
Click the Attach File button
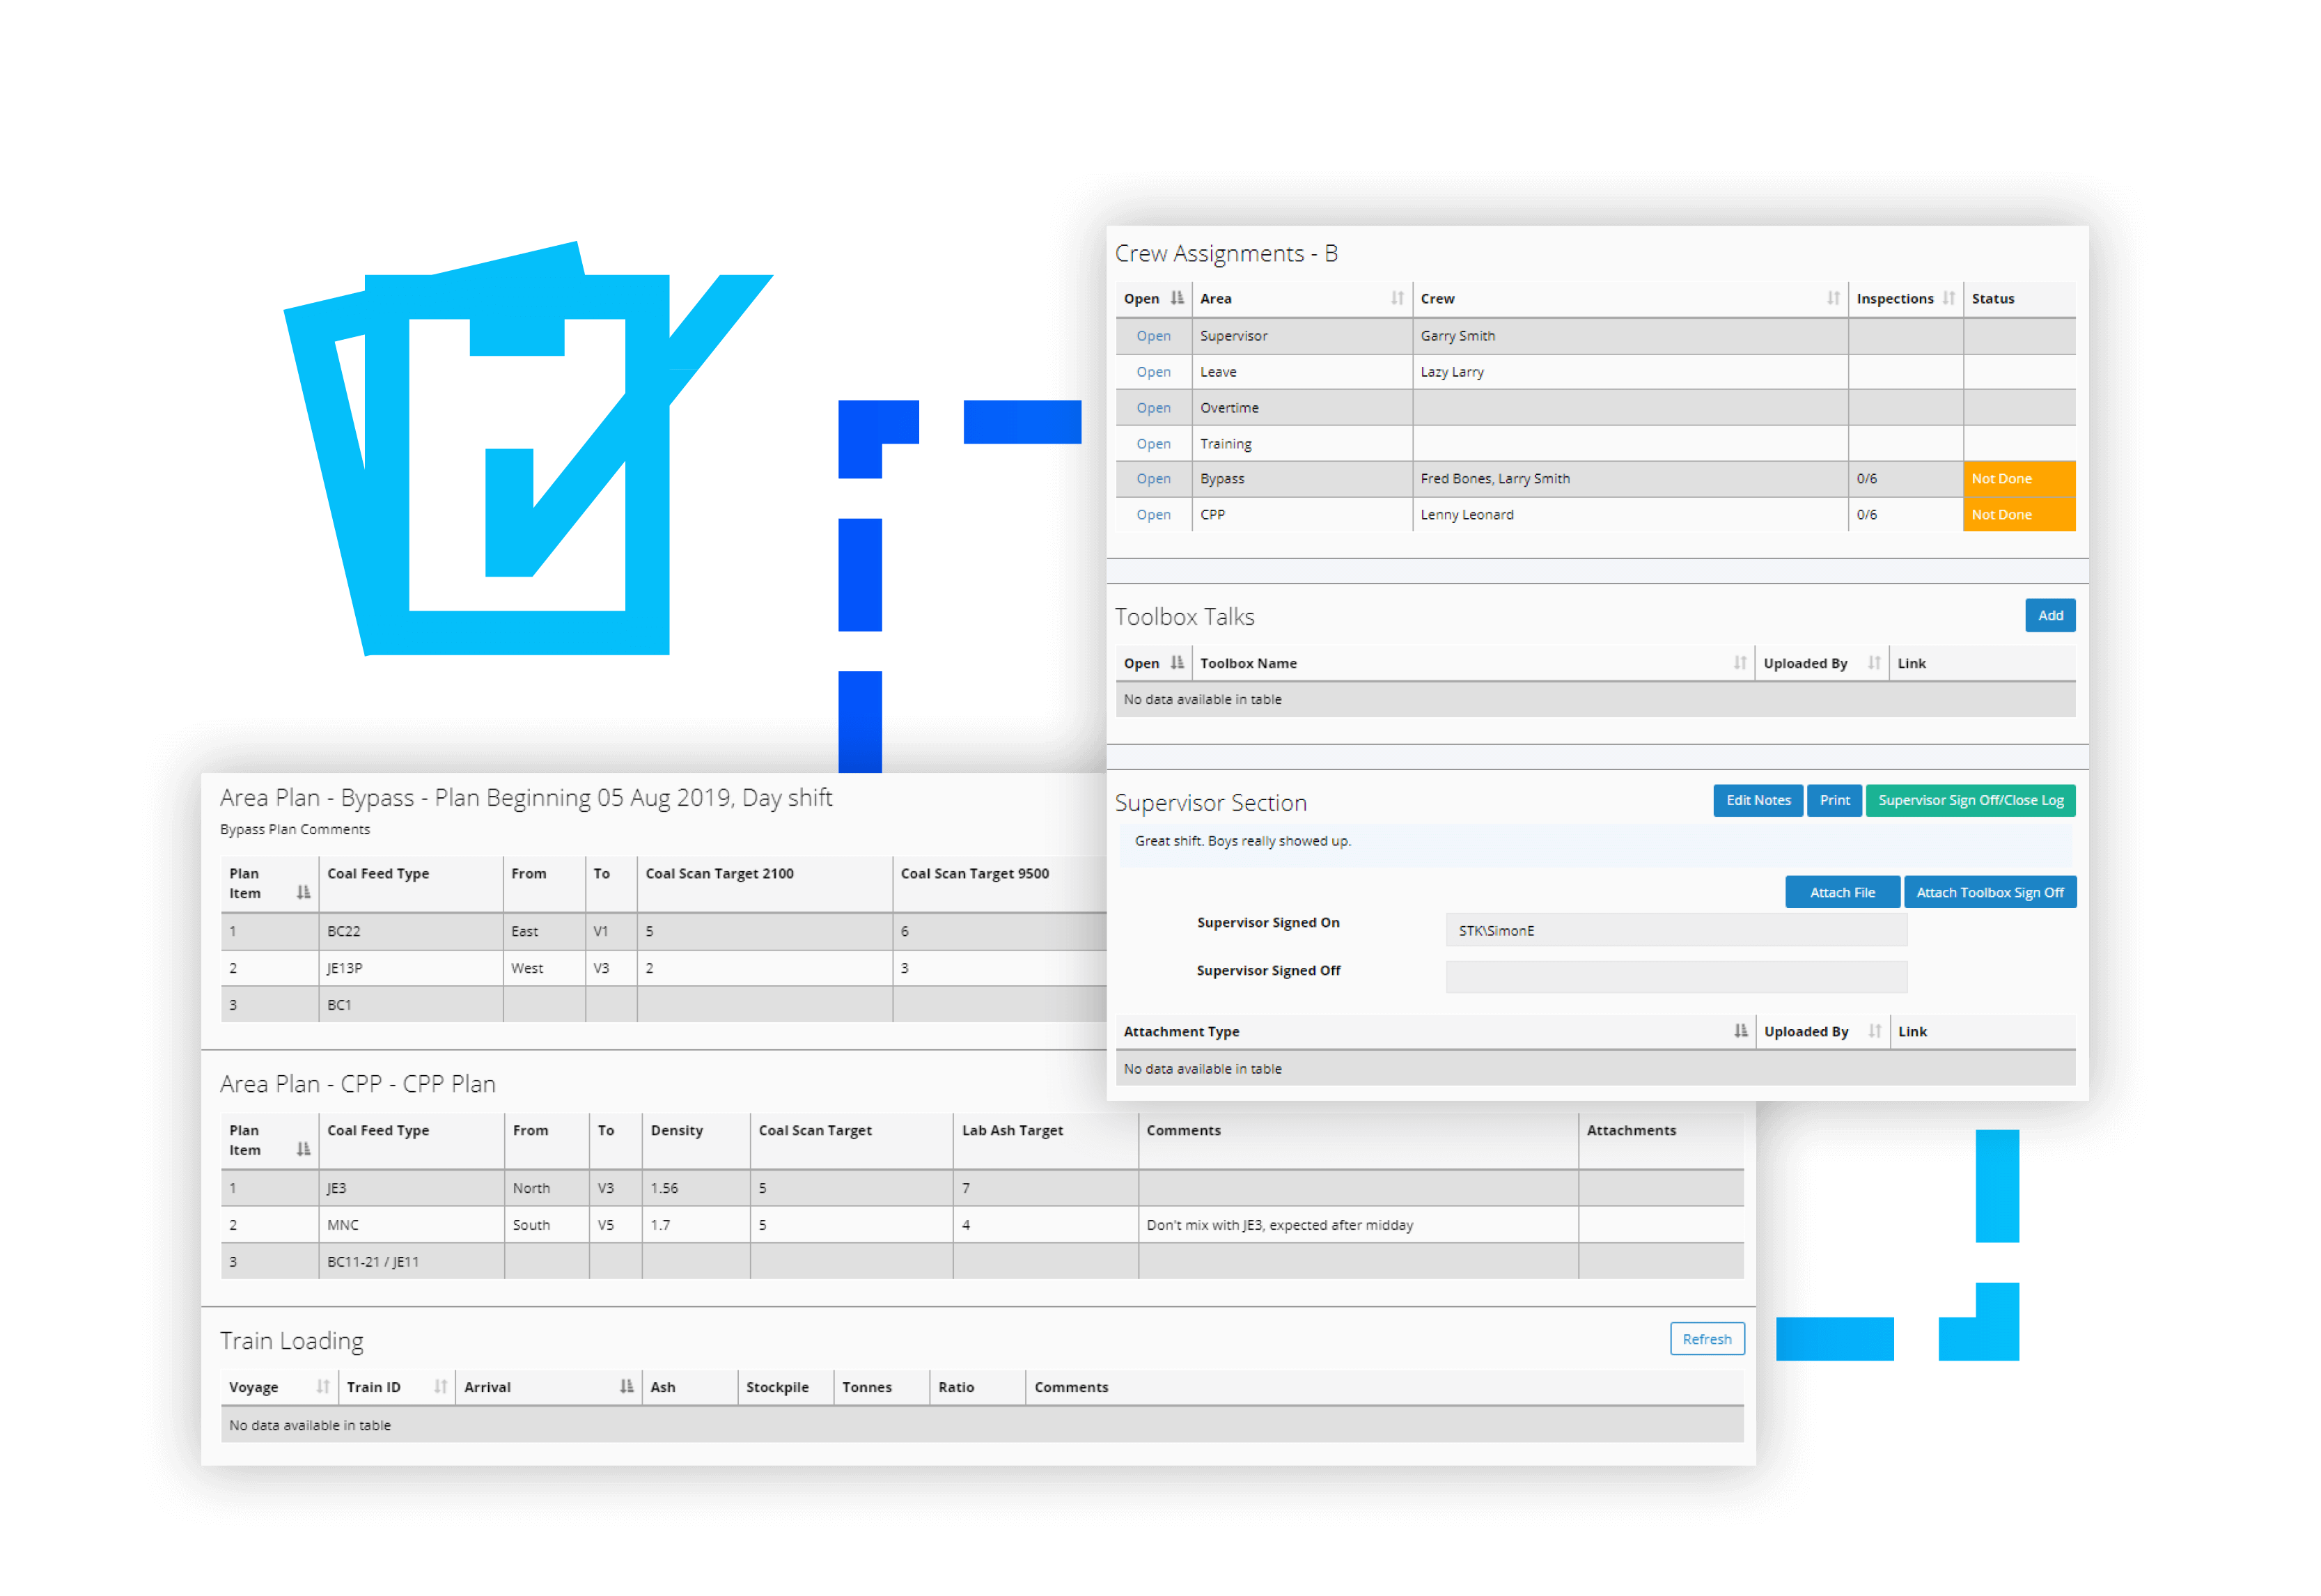click(1842, 893)
